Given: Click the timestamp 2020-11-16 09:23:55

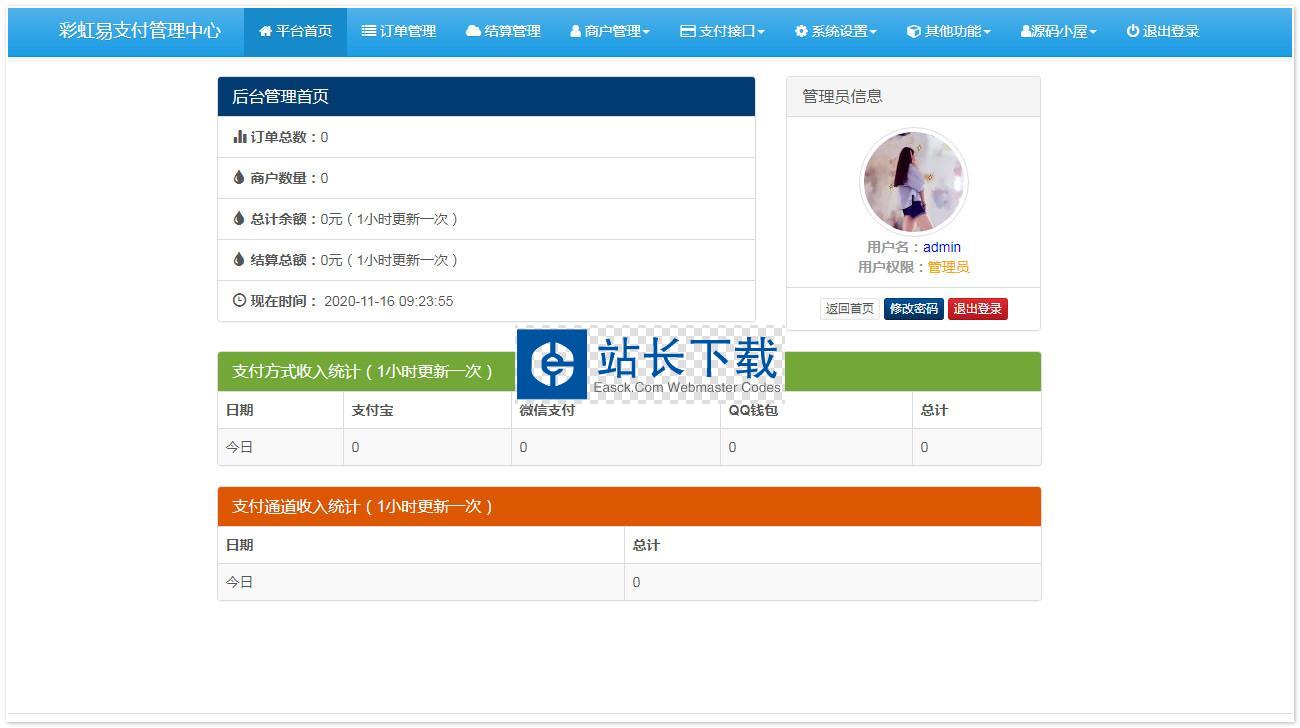Looking at the screenshot, I should [388, 301].
